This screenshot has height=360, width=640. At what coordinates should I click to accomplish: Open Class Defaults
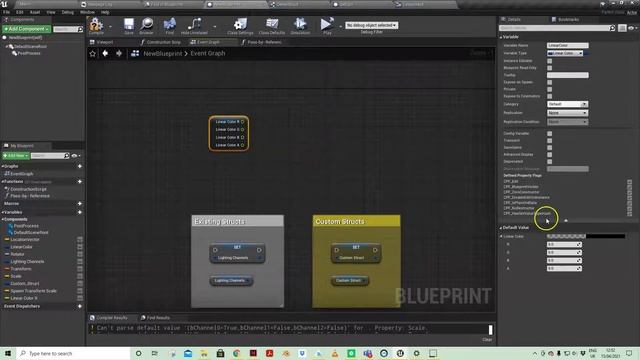[x=272, y=25]
